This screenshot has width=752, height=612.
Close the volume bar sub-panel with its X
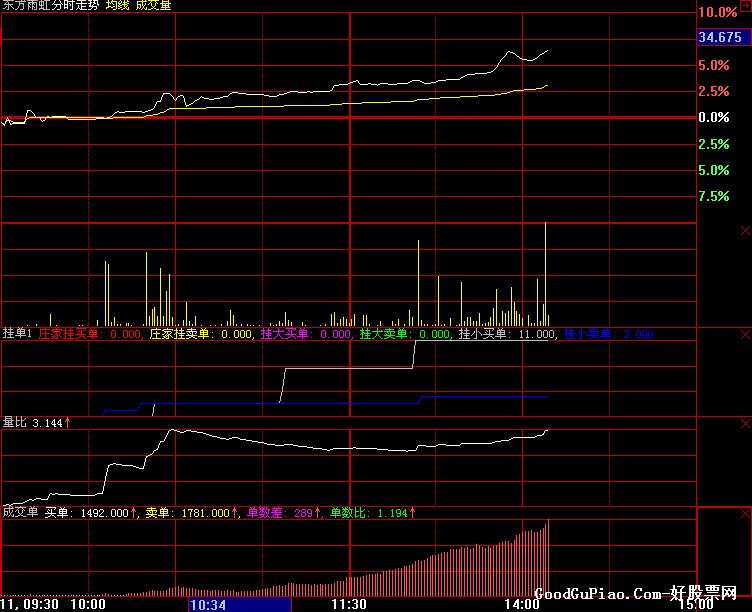745,231
